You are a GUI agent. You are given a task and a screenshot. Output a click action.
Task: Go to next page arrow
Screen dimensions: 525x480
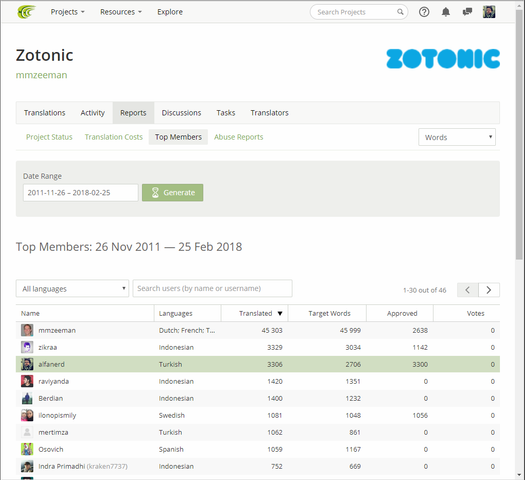point(489,290)
